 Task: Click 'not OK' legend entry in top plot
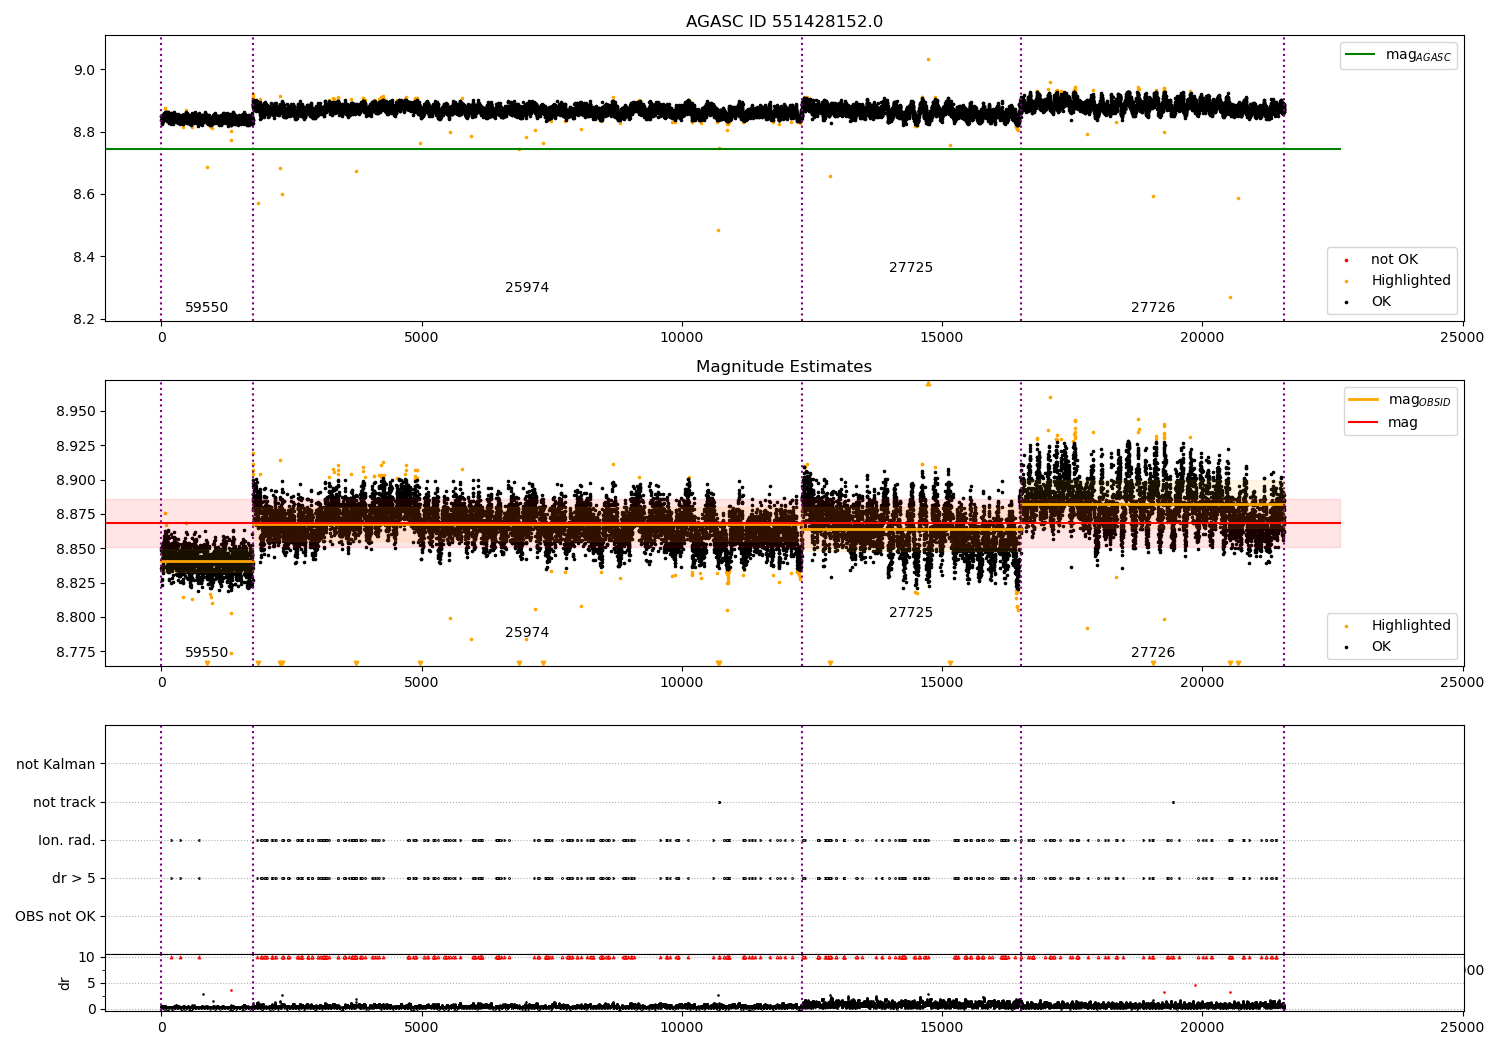click(x=1394, y=259)
